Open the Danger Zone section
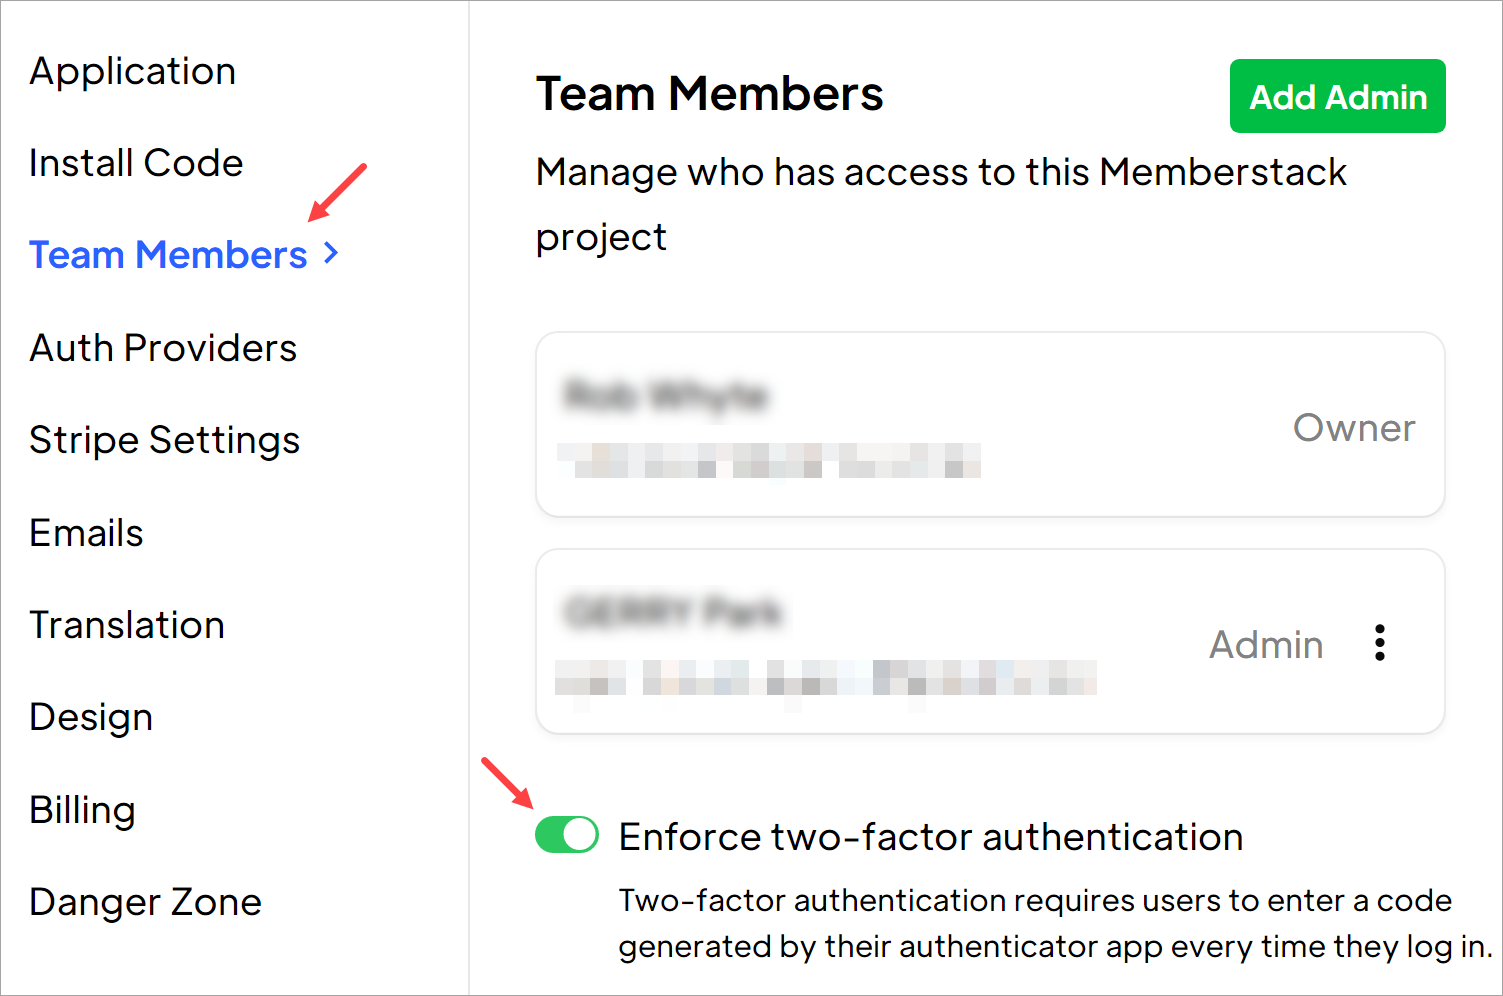1503x996 pixels. (145, 902)
